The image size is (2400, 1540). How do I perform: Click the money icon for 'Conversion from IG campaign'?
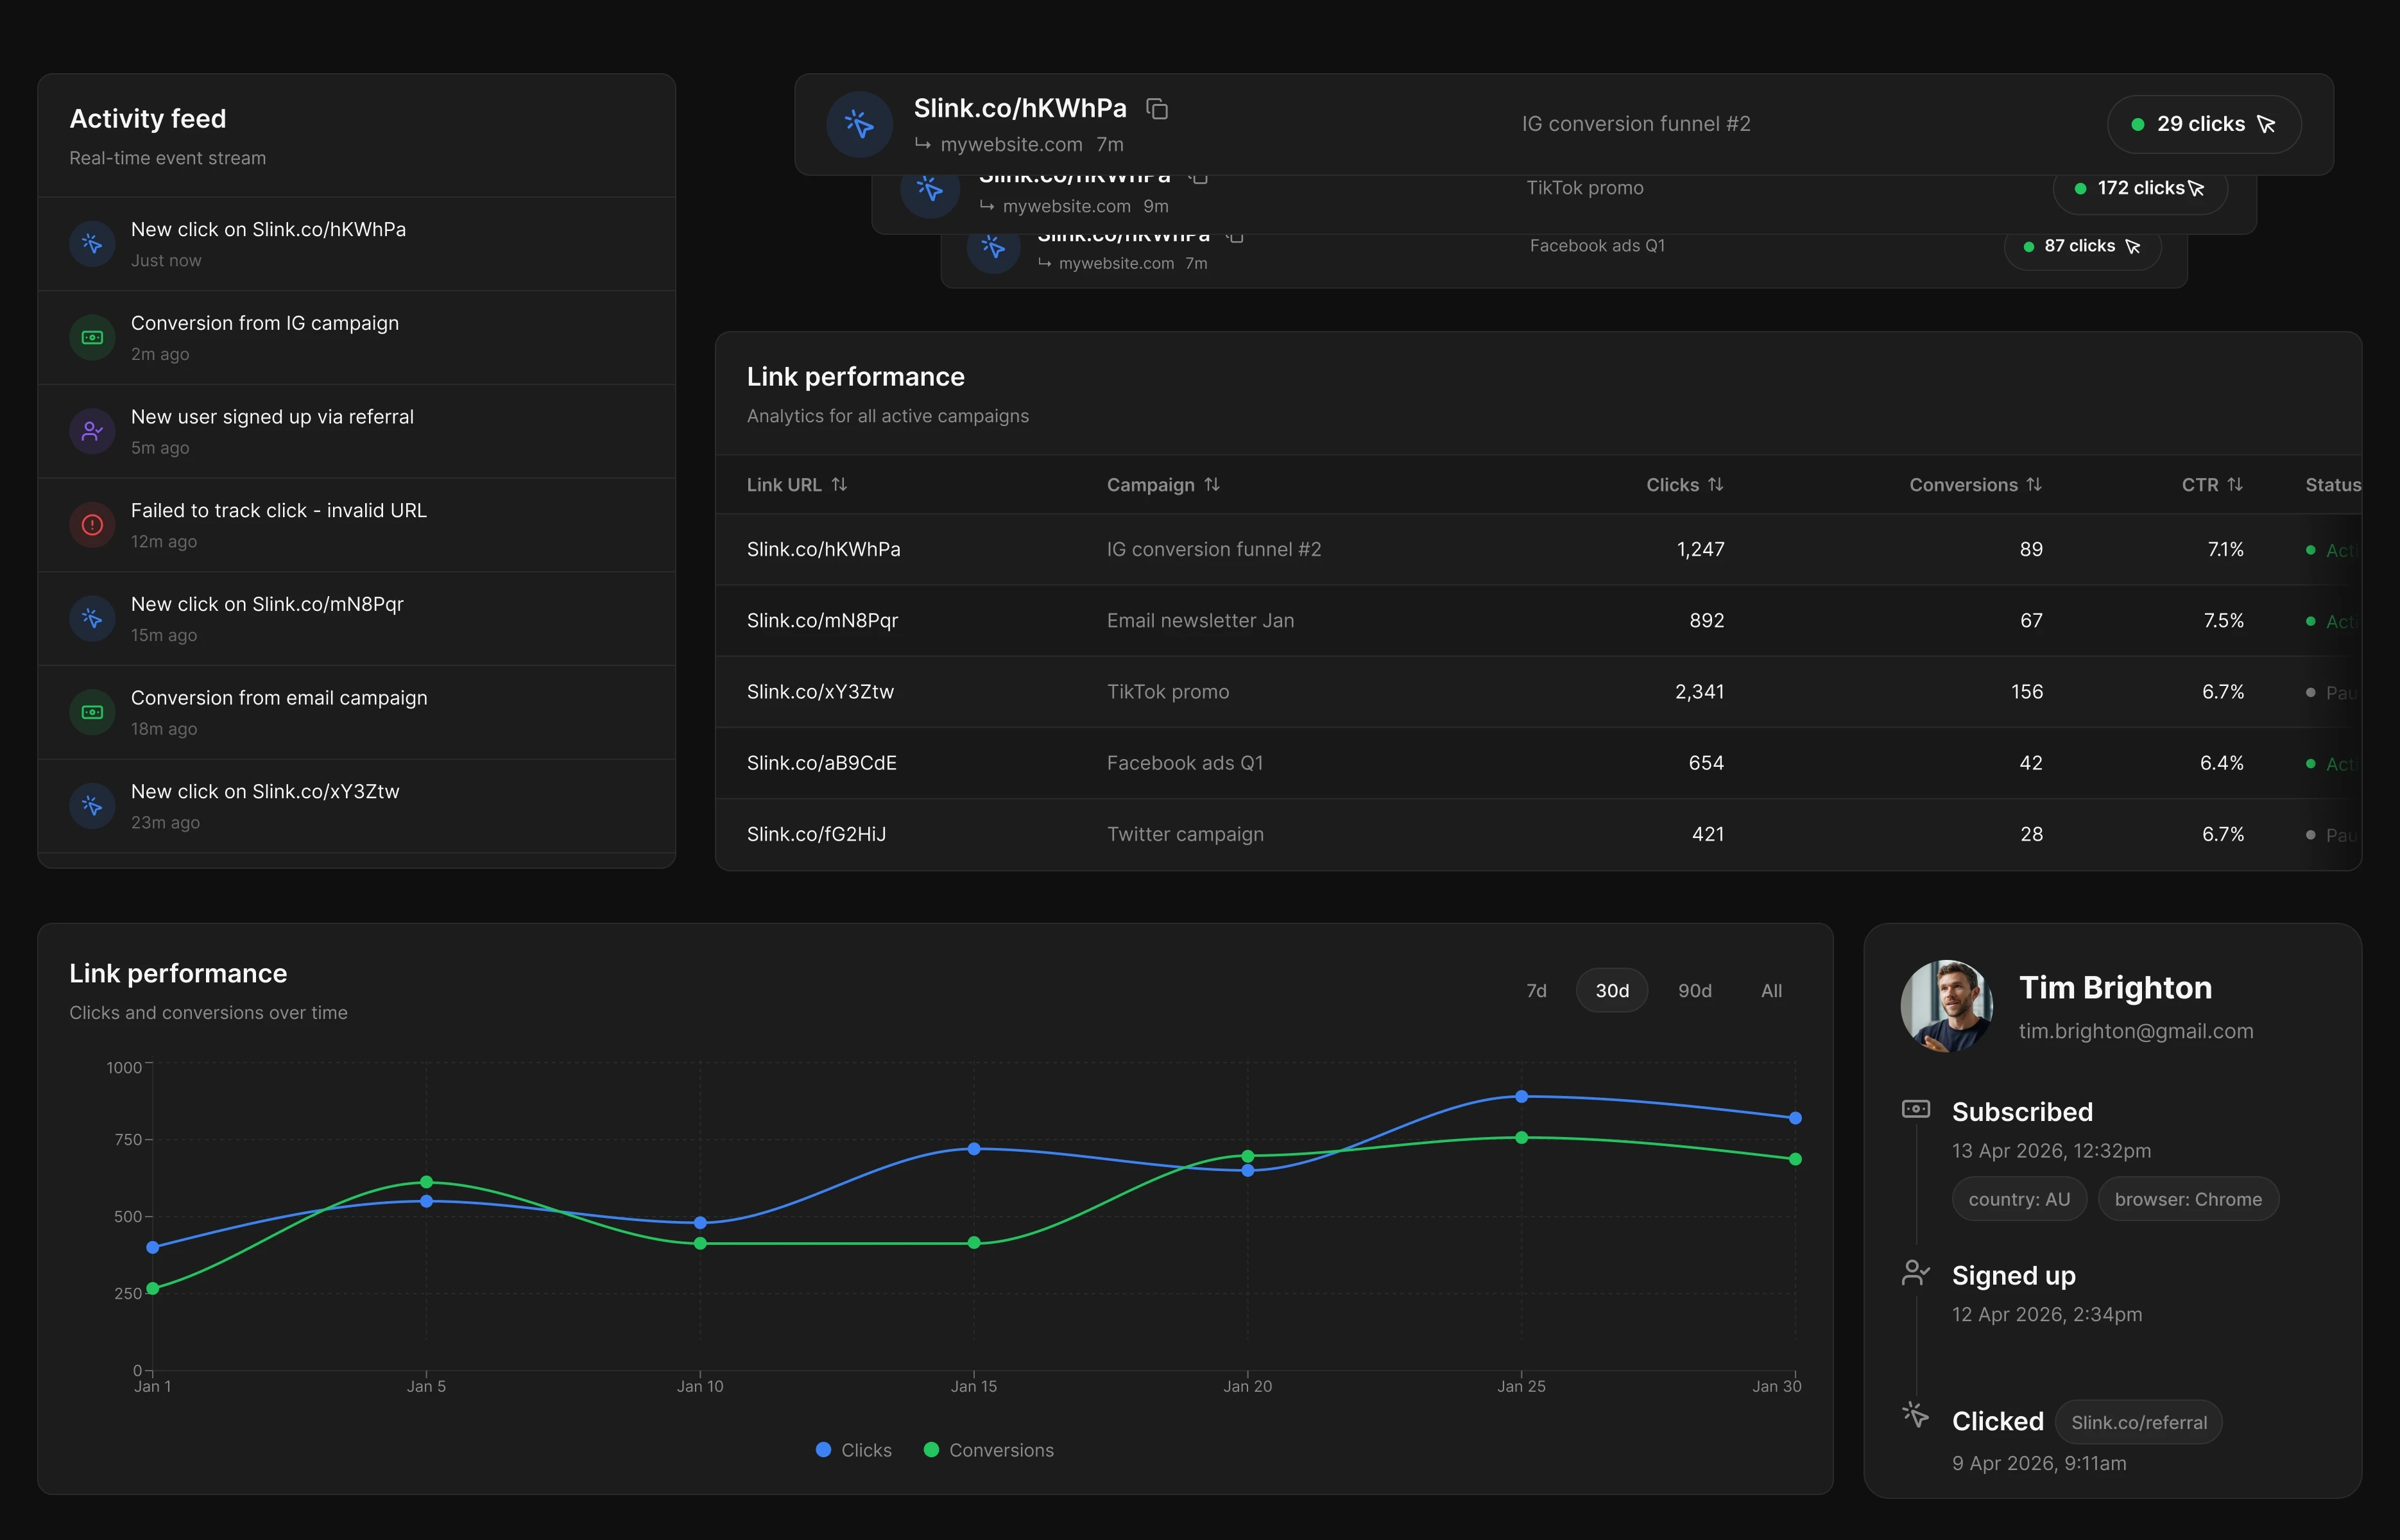(x=92, y=337)
